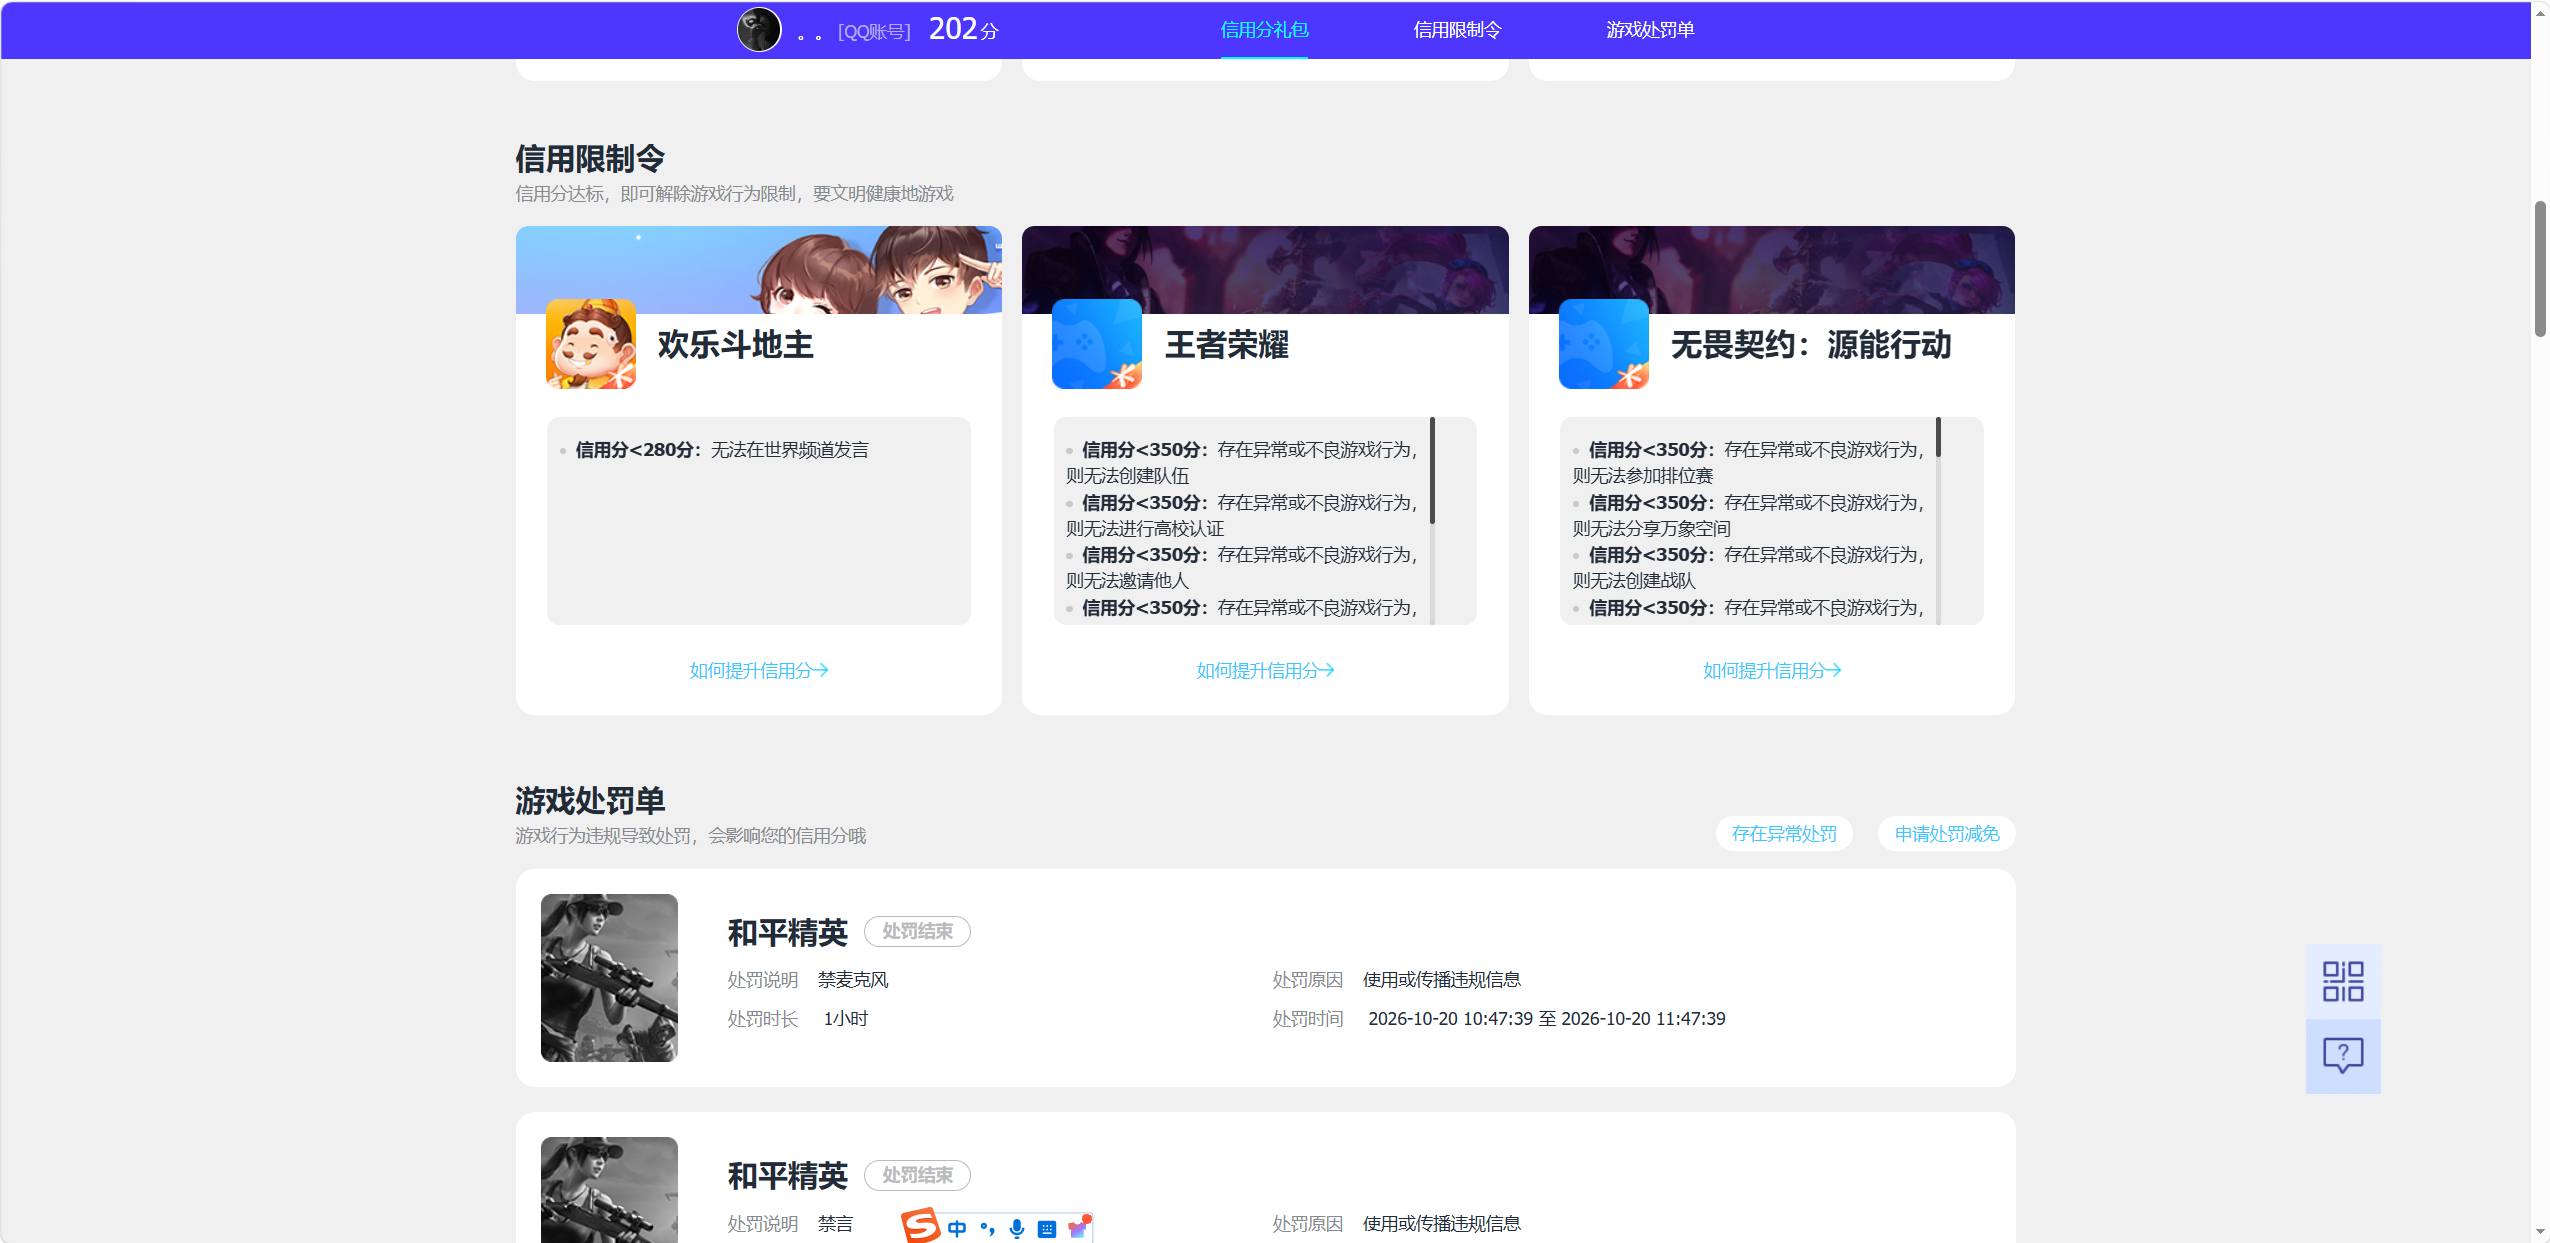The image size is (2550, 1243).
Task: Click the 王者荣耀 restriction list scrollbar
Action: (1432, 470)
